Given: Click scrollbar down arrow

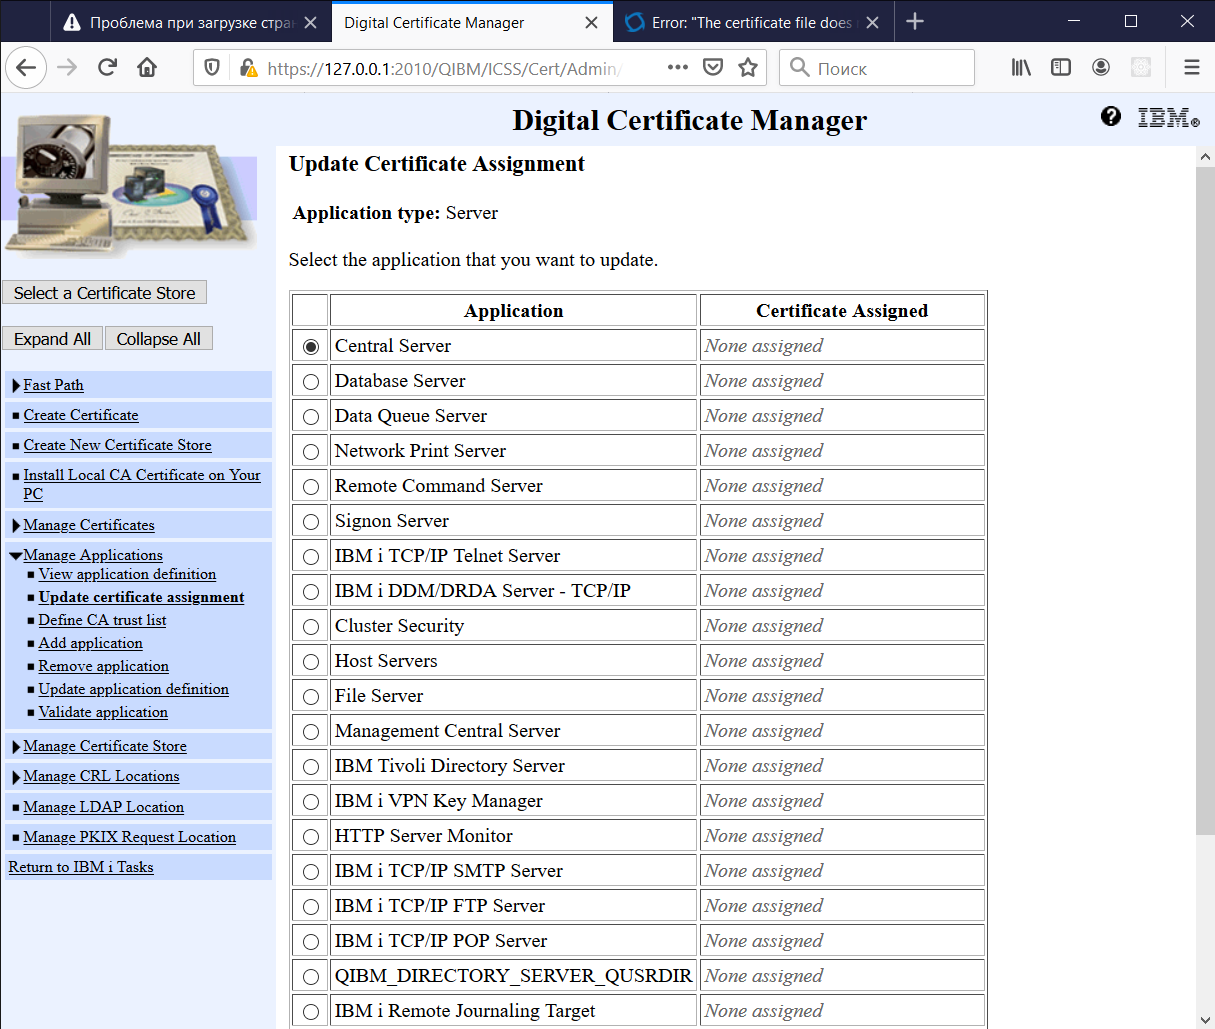Looking at the screenshot, I should [1205, 1019].
